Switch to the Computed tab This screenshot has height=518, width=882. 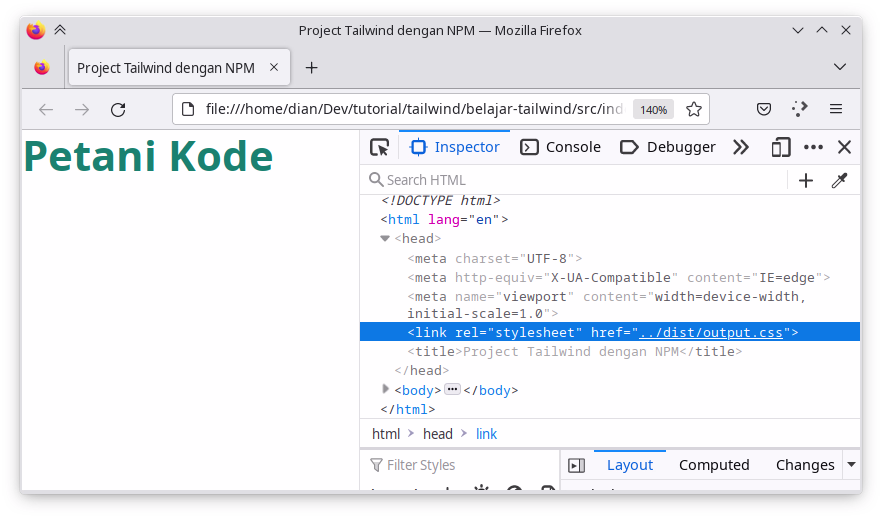pos(714,465)
